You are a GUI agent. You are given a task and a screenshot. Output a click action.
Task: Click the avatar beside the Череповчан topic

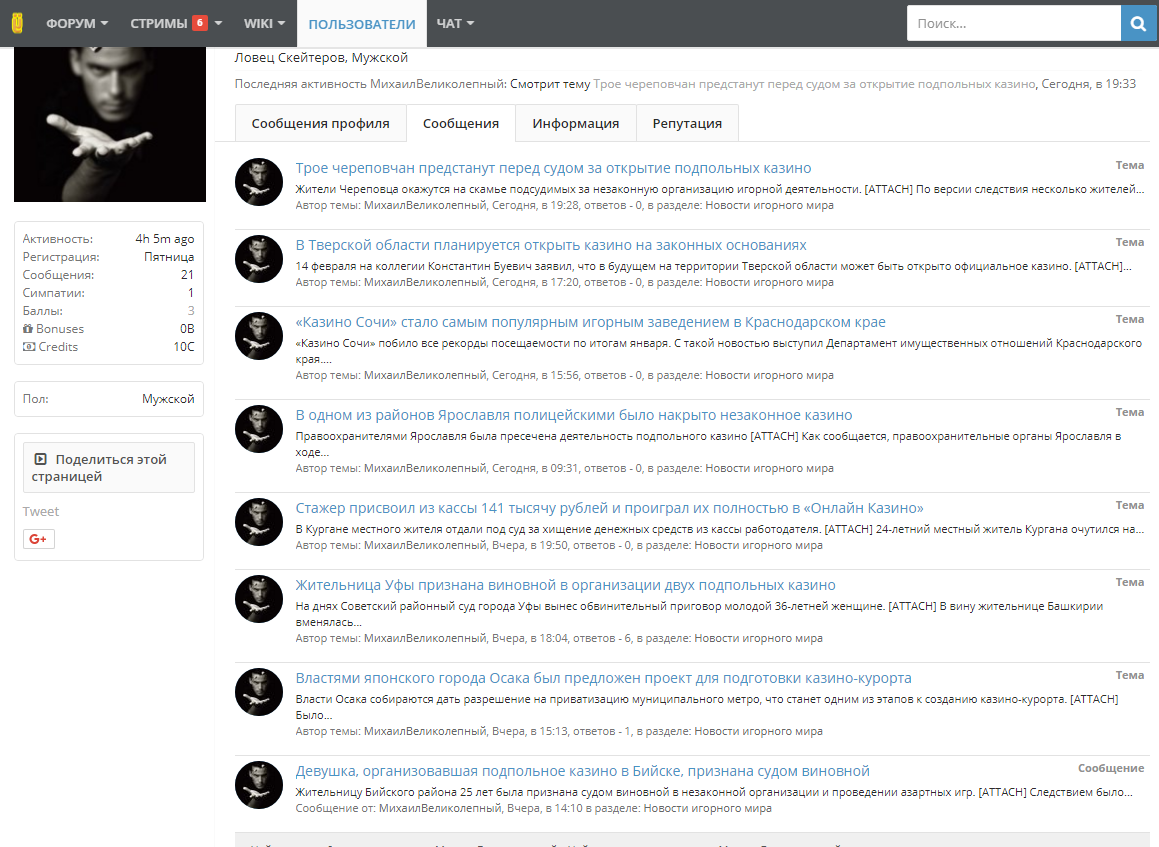point(259,182)
